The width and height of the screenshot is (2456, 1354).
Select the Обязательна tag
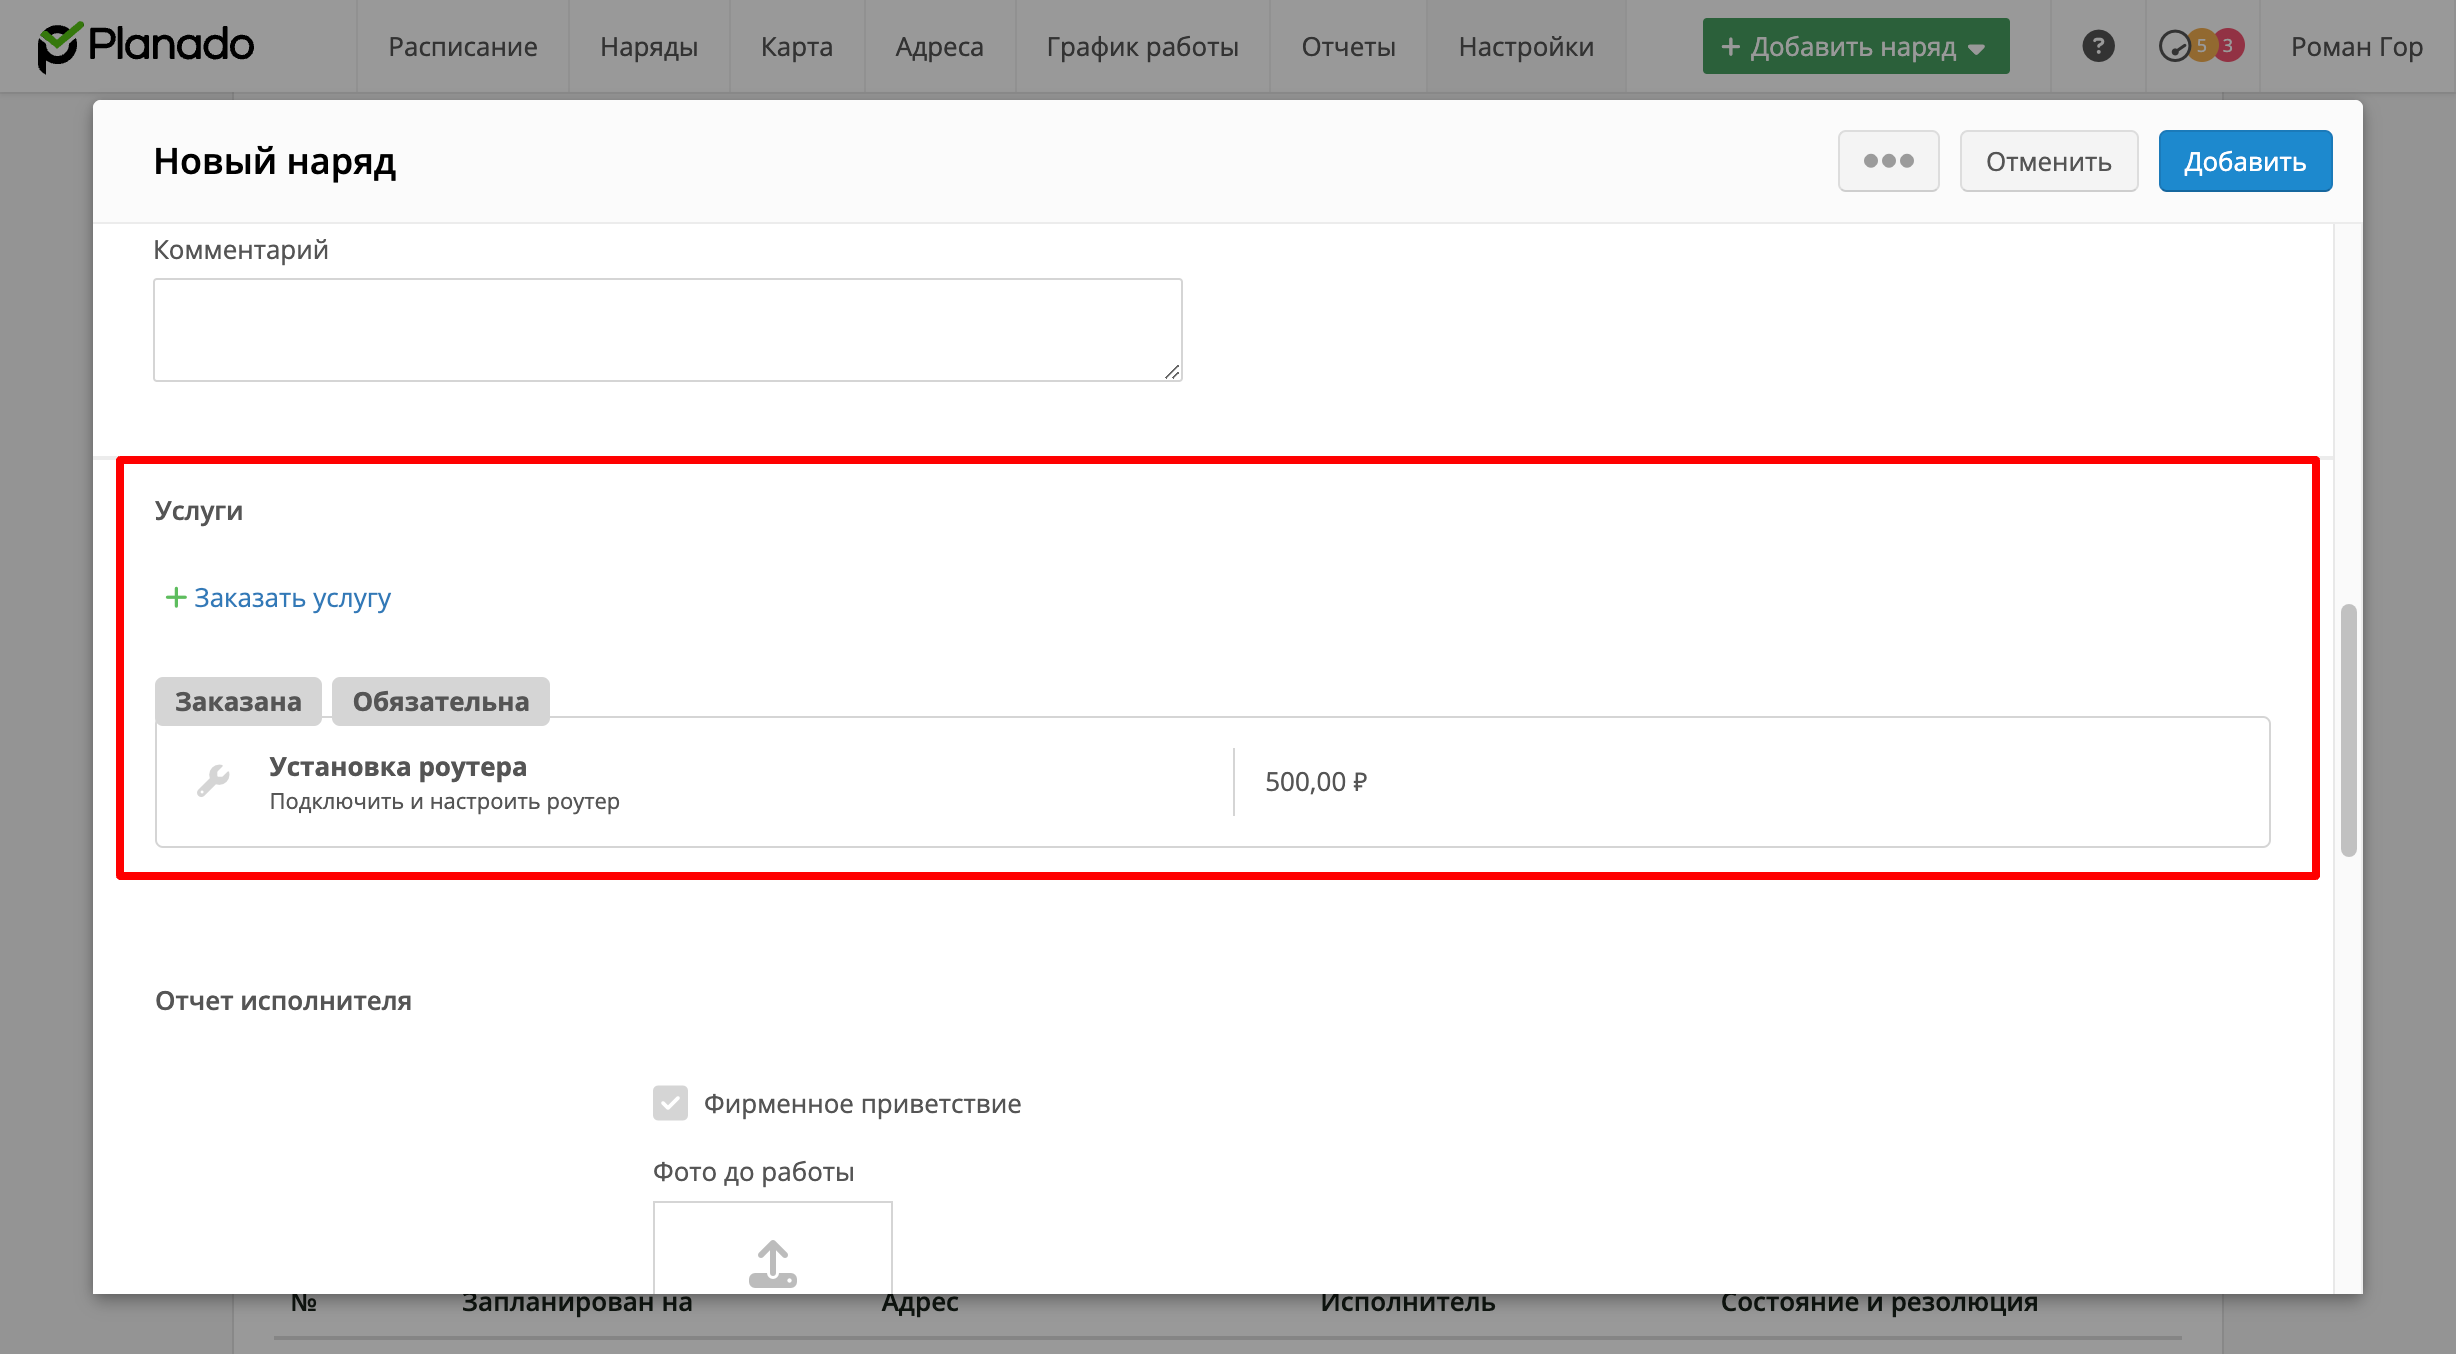440,701
